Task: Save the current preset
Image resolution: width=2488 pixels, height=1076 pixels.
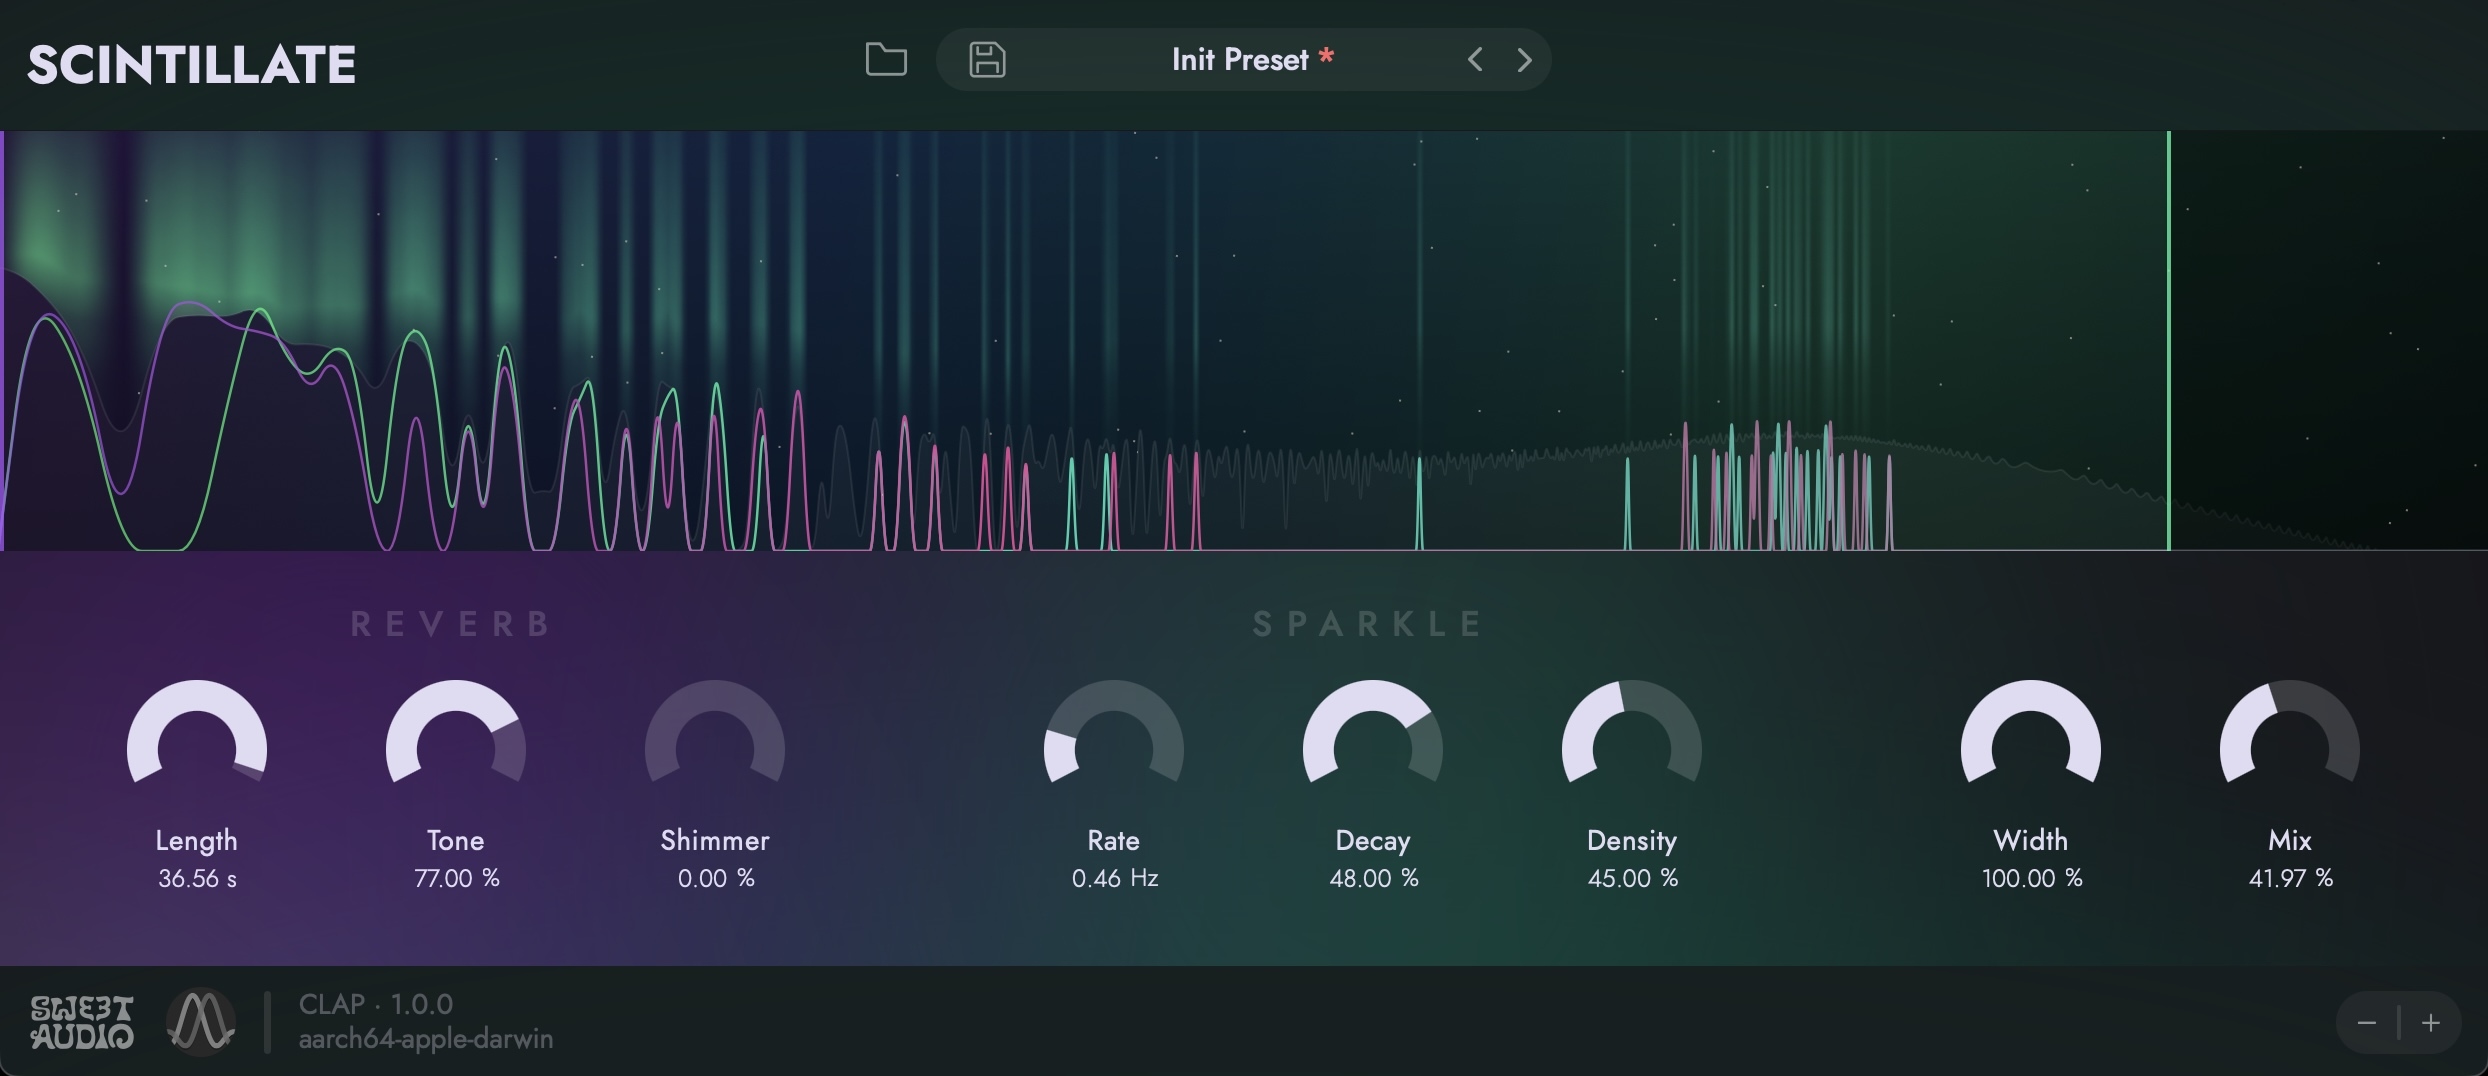Action: tap(987, 60)
